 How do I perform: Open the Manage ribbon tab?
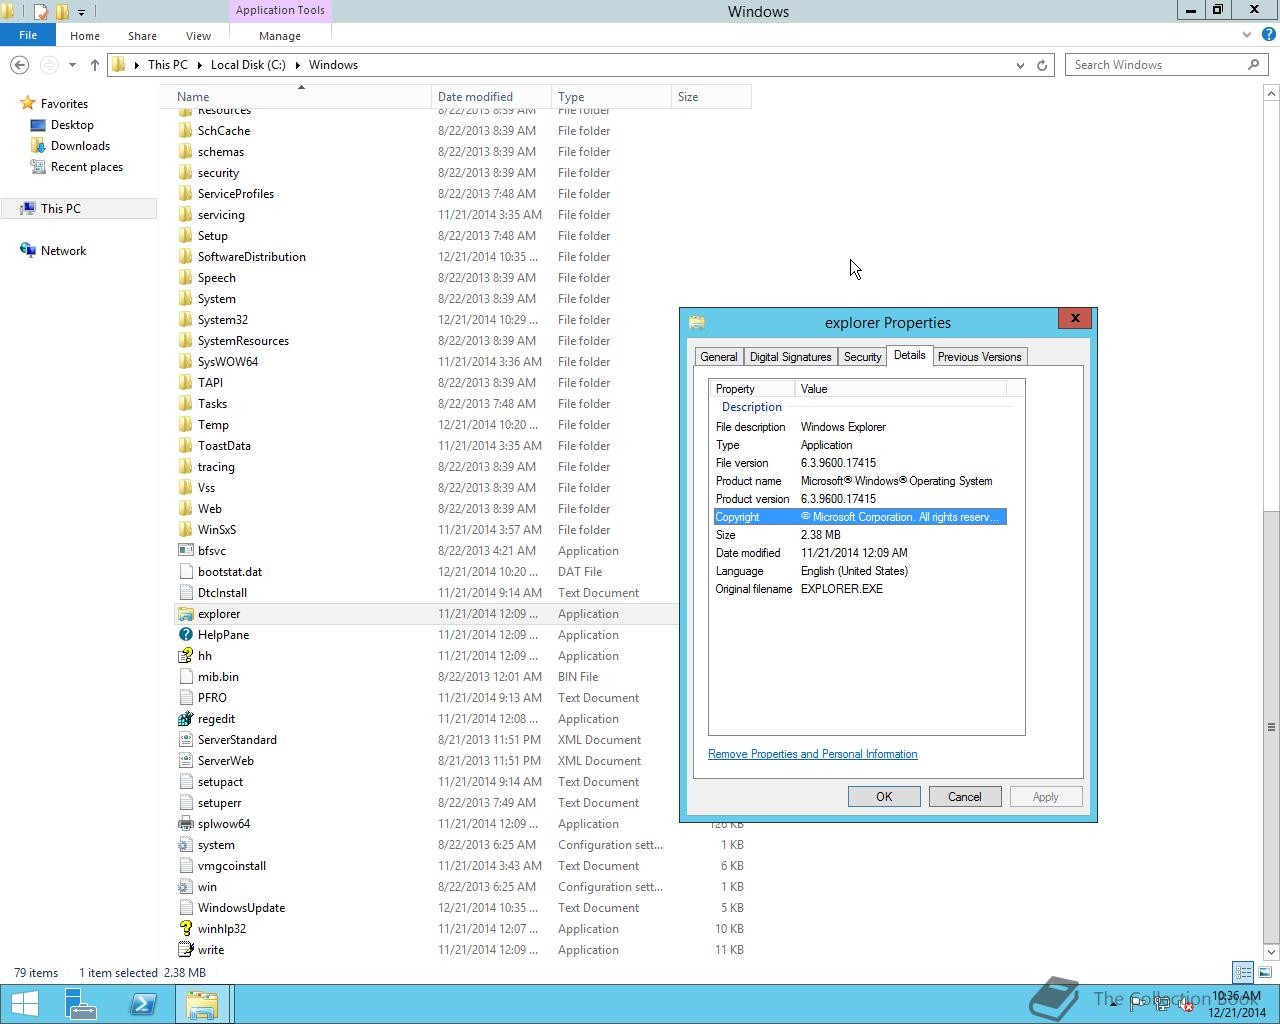tap(280, 36)
